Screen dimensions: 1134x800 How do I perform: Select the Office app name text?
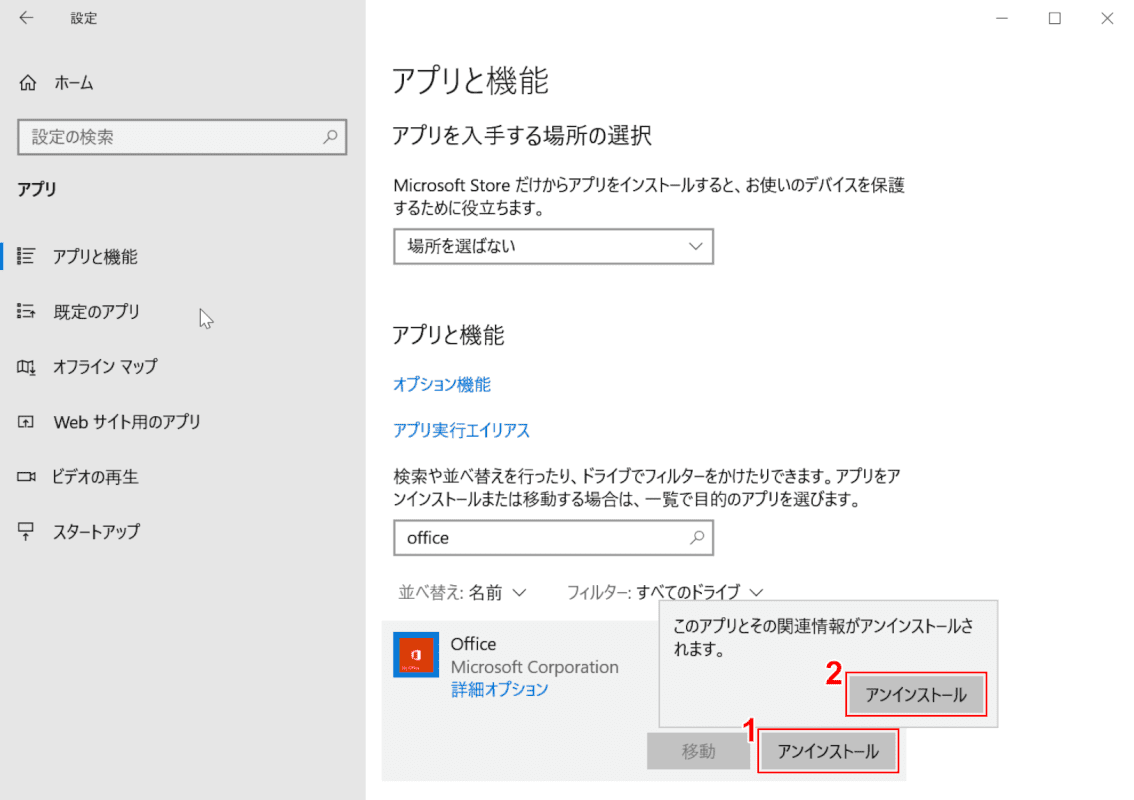(x=474, y=644)
